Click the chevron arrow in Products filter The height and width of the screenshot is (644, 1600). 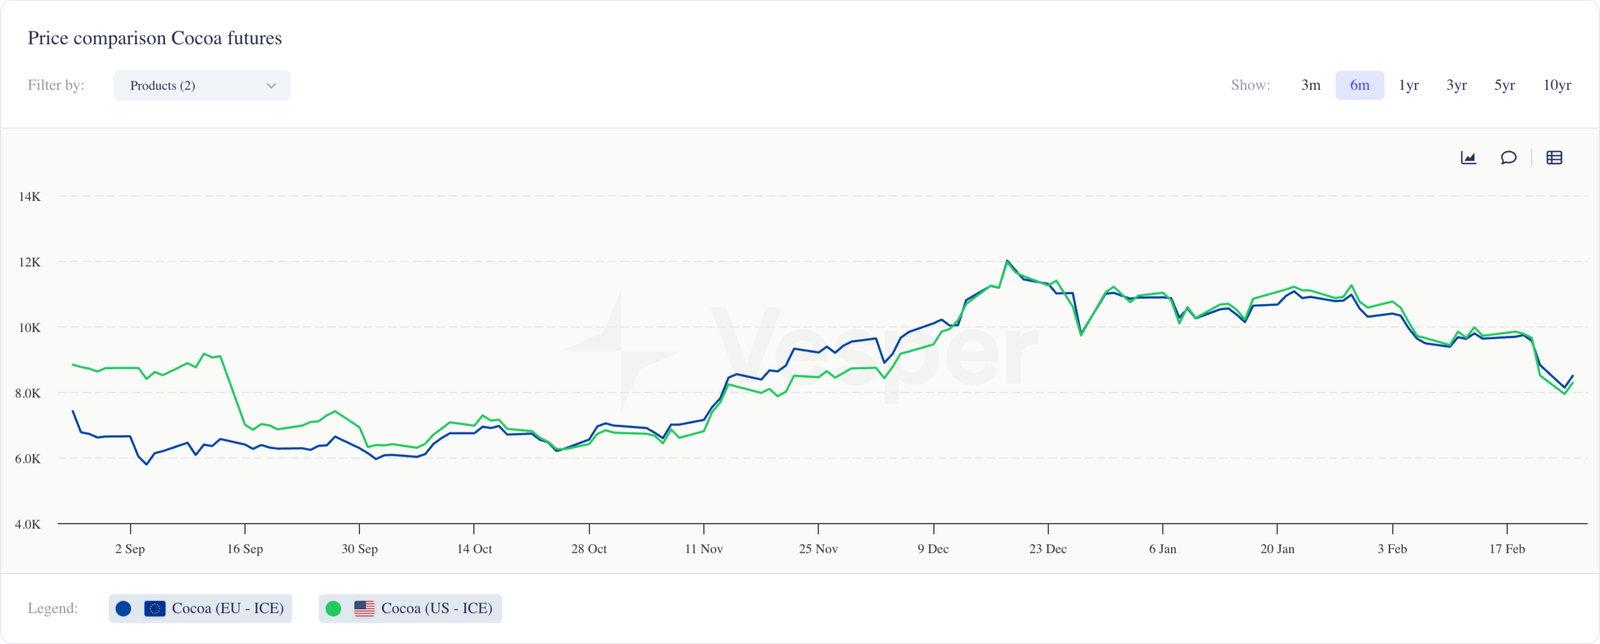271,86
